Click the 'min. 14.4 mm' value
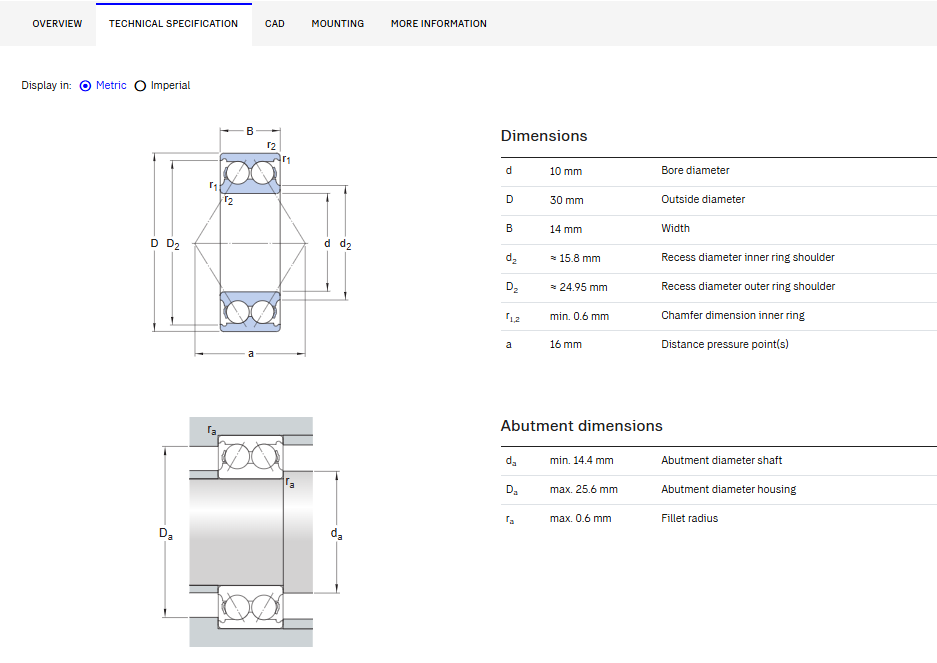937x663 pixels. (x=581, y=460)
